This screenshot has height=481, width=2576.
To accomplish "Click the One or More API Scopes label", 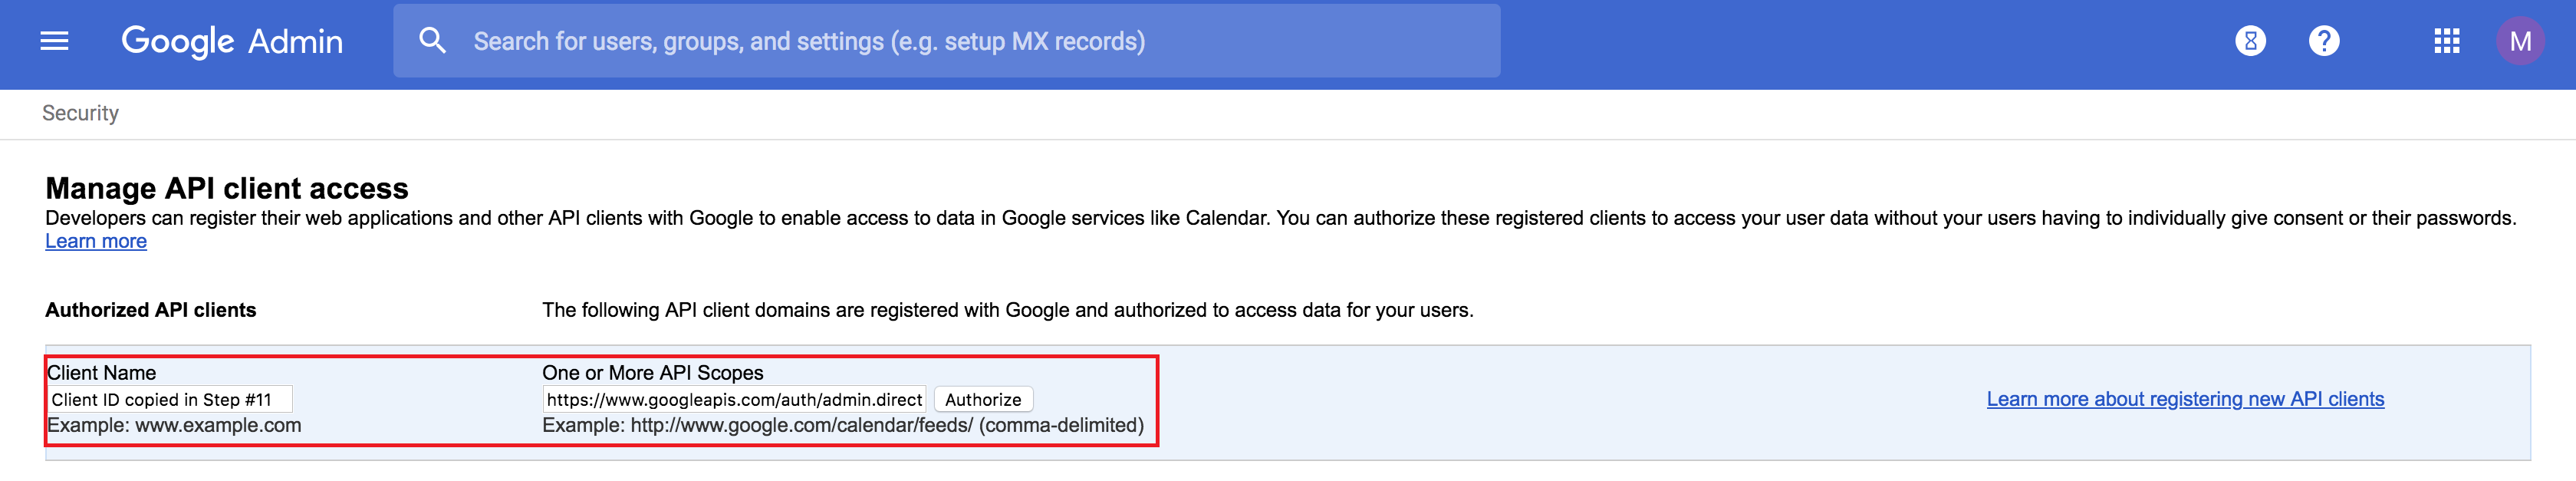I will click(652, 373).
